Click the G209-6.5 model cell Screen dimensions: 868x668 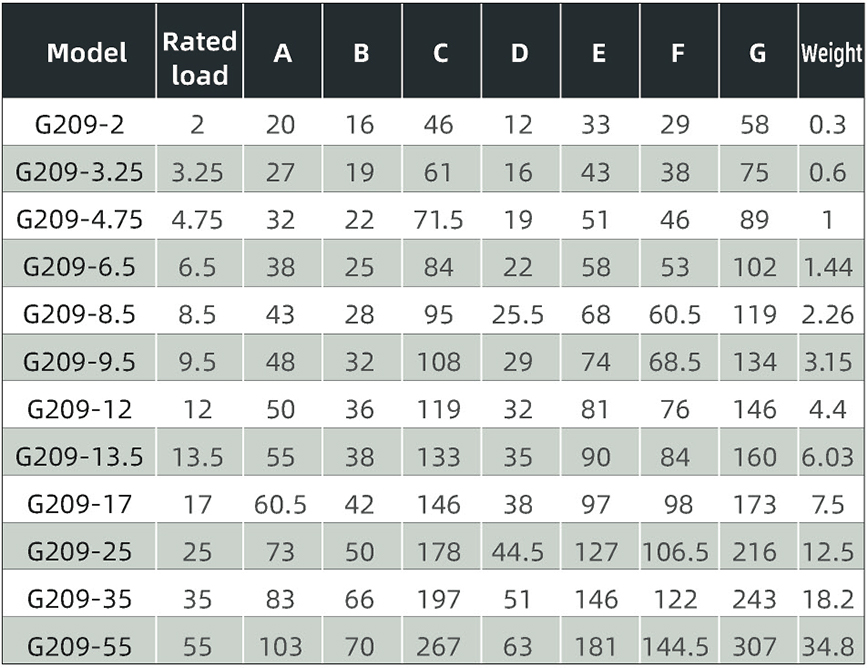(79, 267)
